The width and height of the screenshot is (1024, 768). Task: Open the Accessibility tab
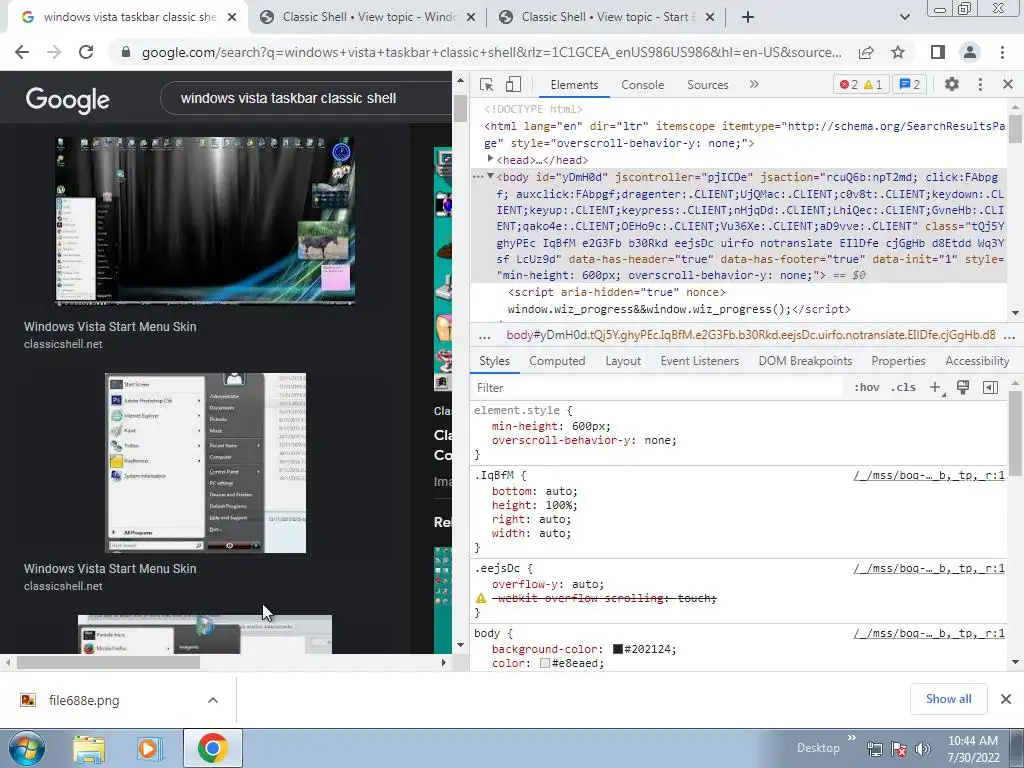(x=977, y=361)
